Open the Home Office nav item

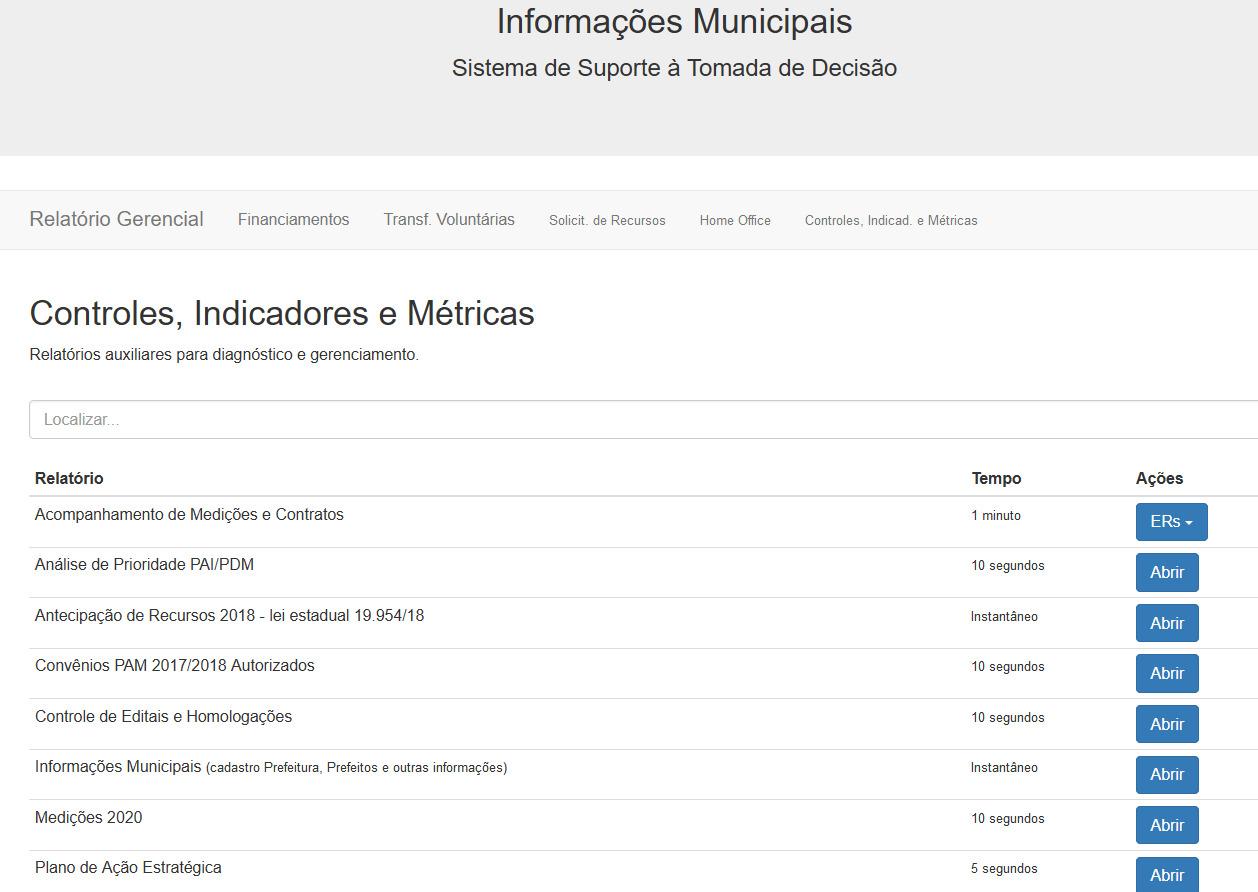[x=735, y=220]
